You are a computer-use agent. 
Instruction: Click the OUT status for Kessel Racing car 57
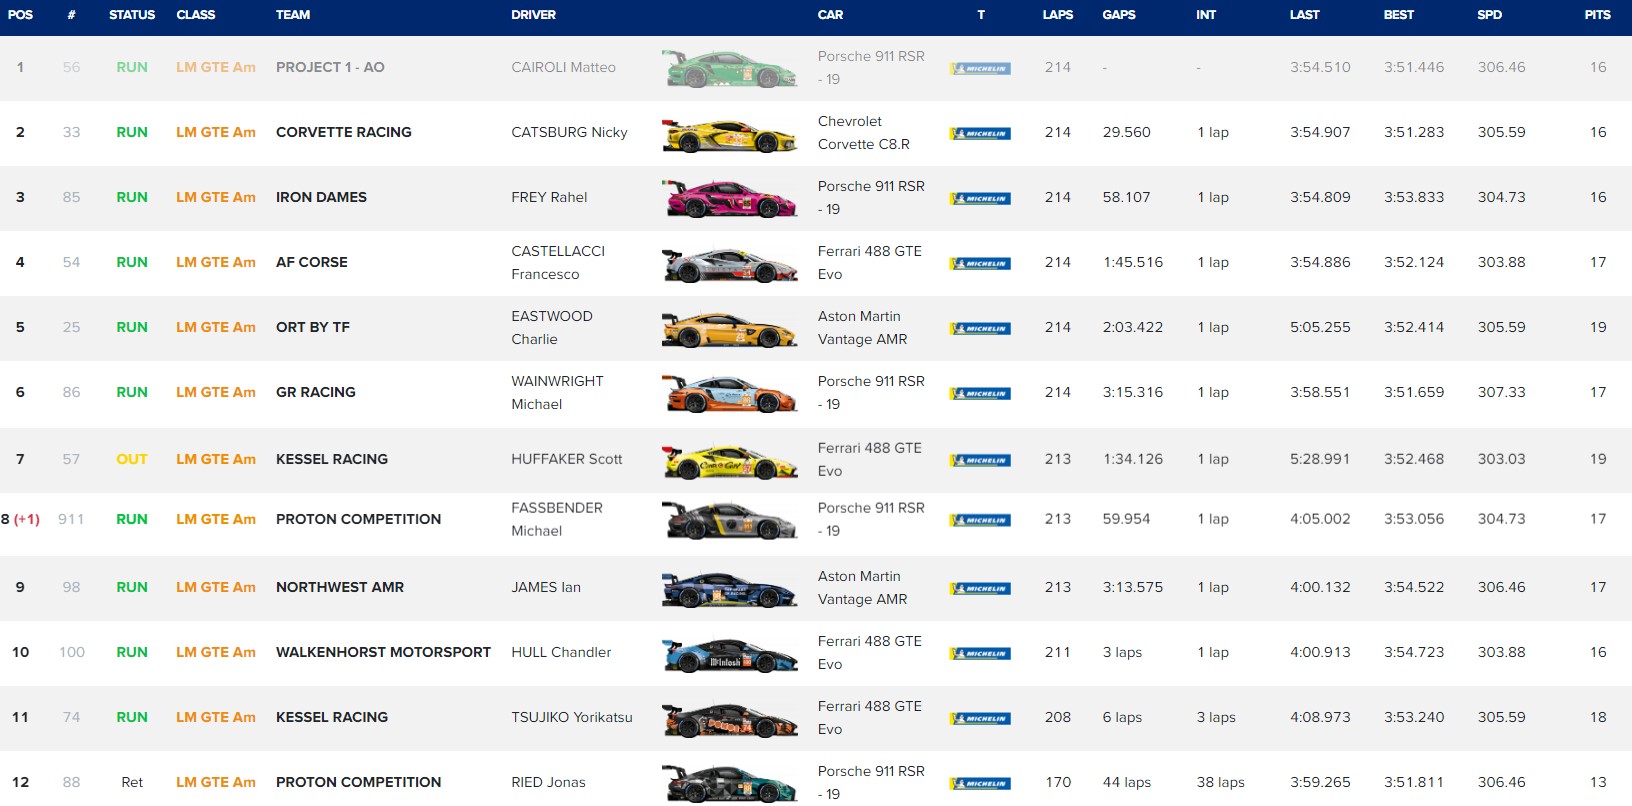(x=131, y=459)
